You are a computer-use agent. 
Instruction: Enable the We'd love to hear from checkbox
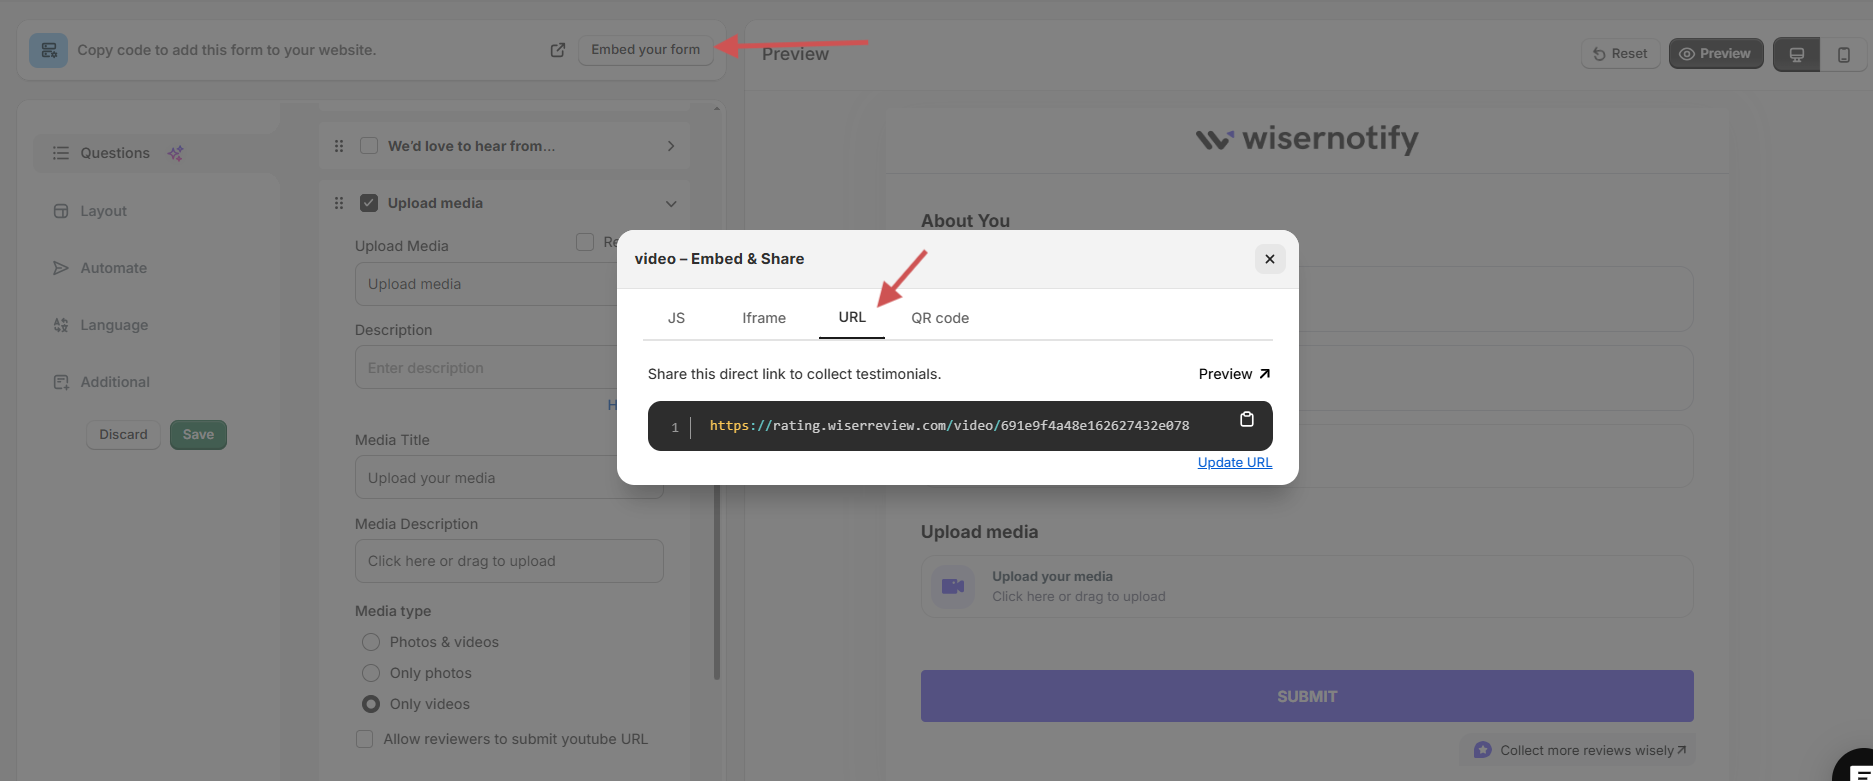(369, 146)
